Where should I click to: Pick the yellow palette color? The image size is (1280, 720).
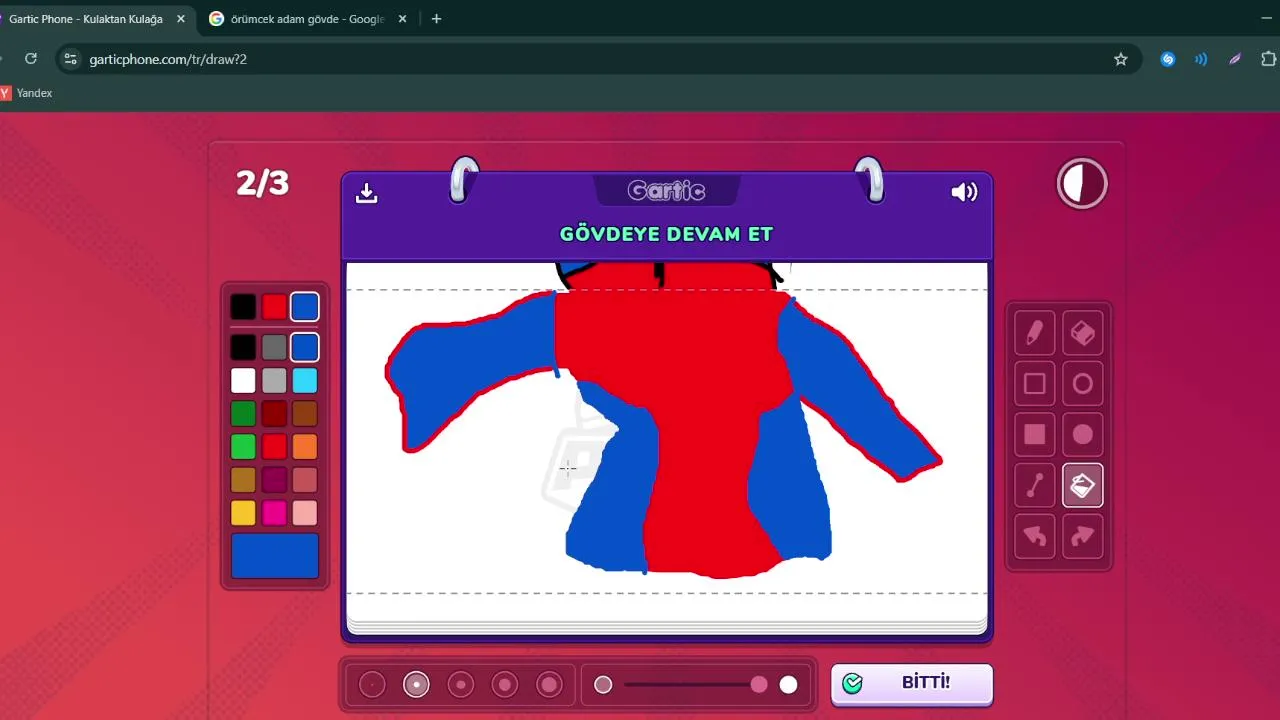coord(243,513)
